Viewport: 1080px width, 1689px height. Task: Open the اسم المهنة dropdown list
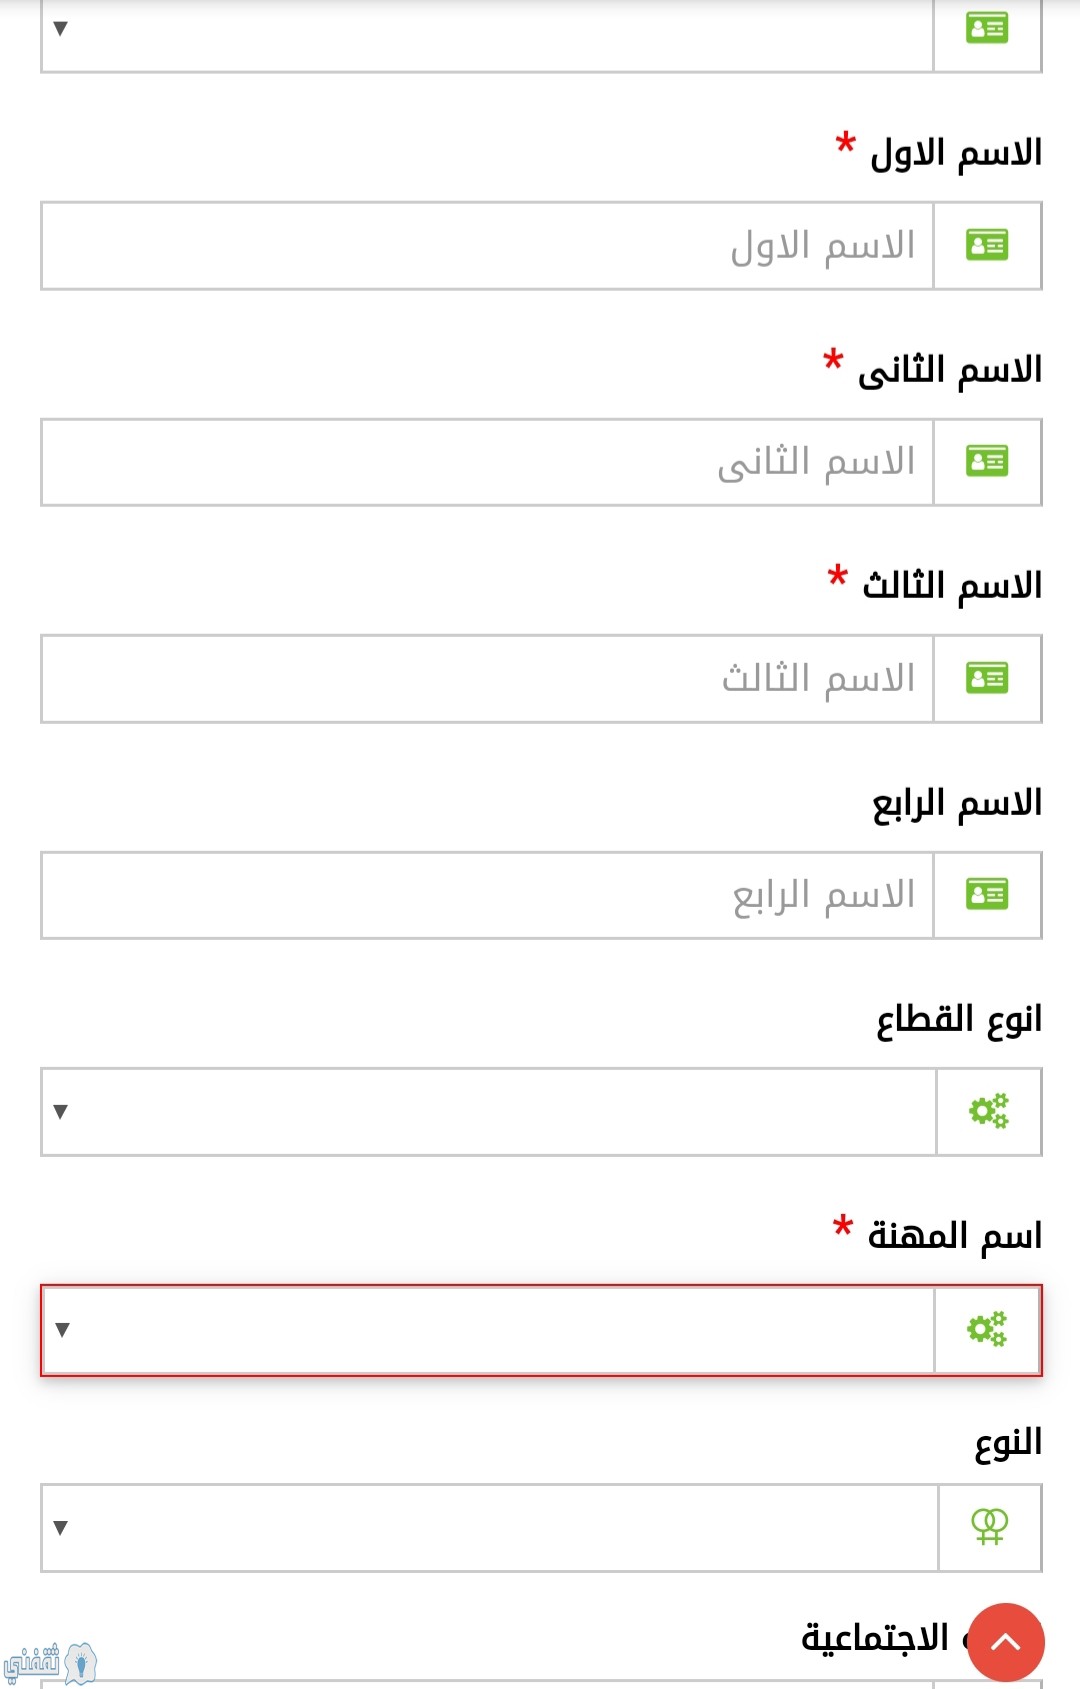click(x=489, y=1329)
